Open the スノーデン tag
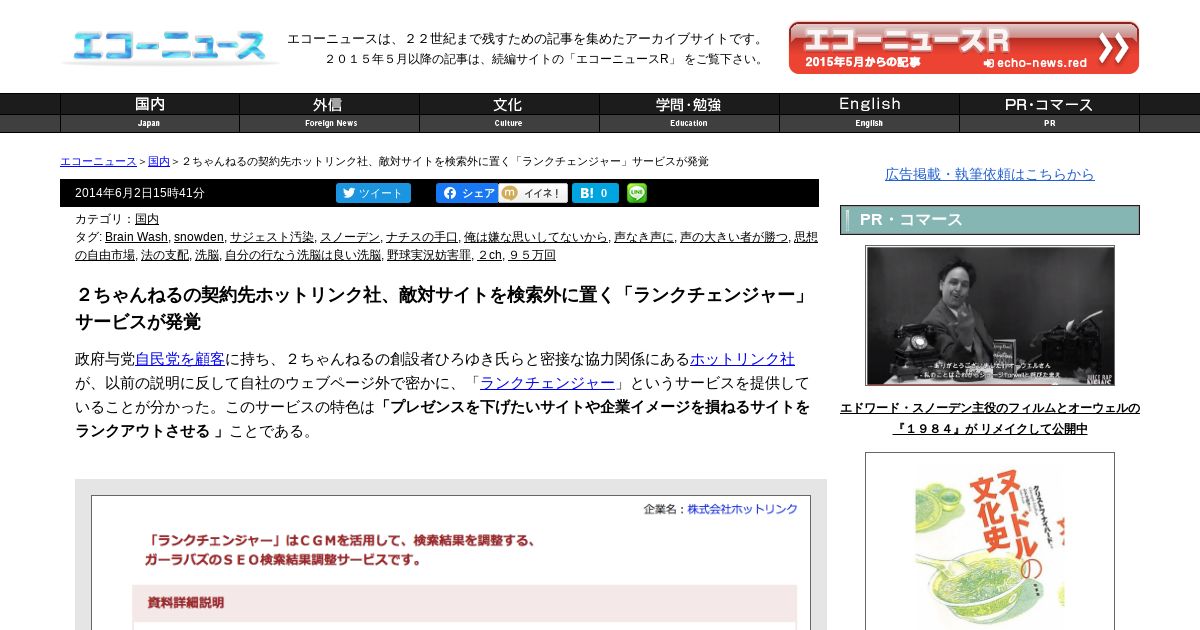The image size is (1200, 630). pos(350,237)
